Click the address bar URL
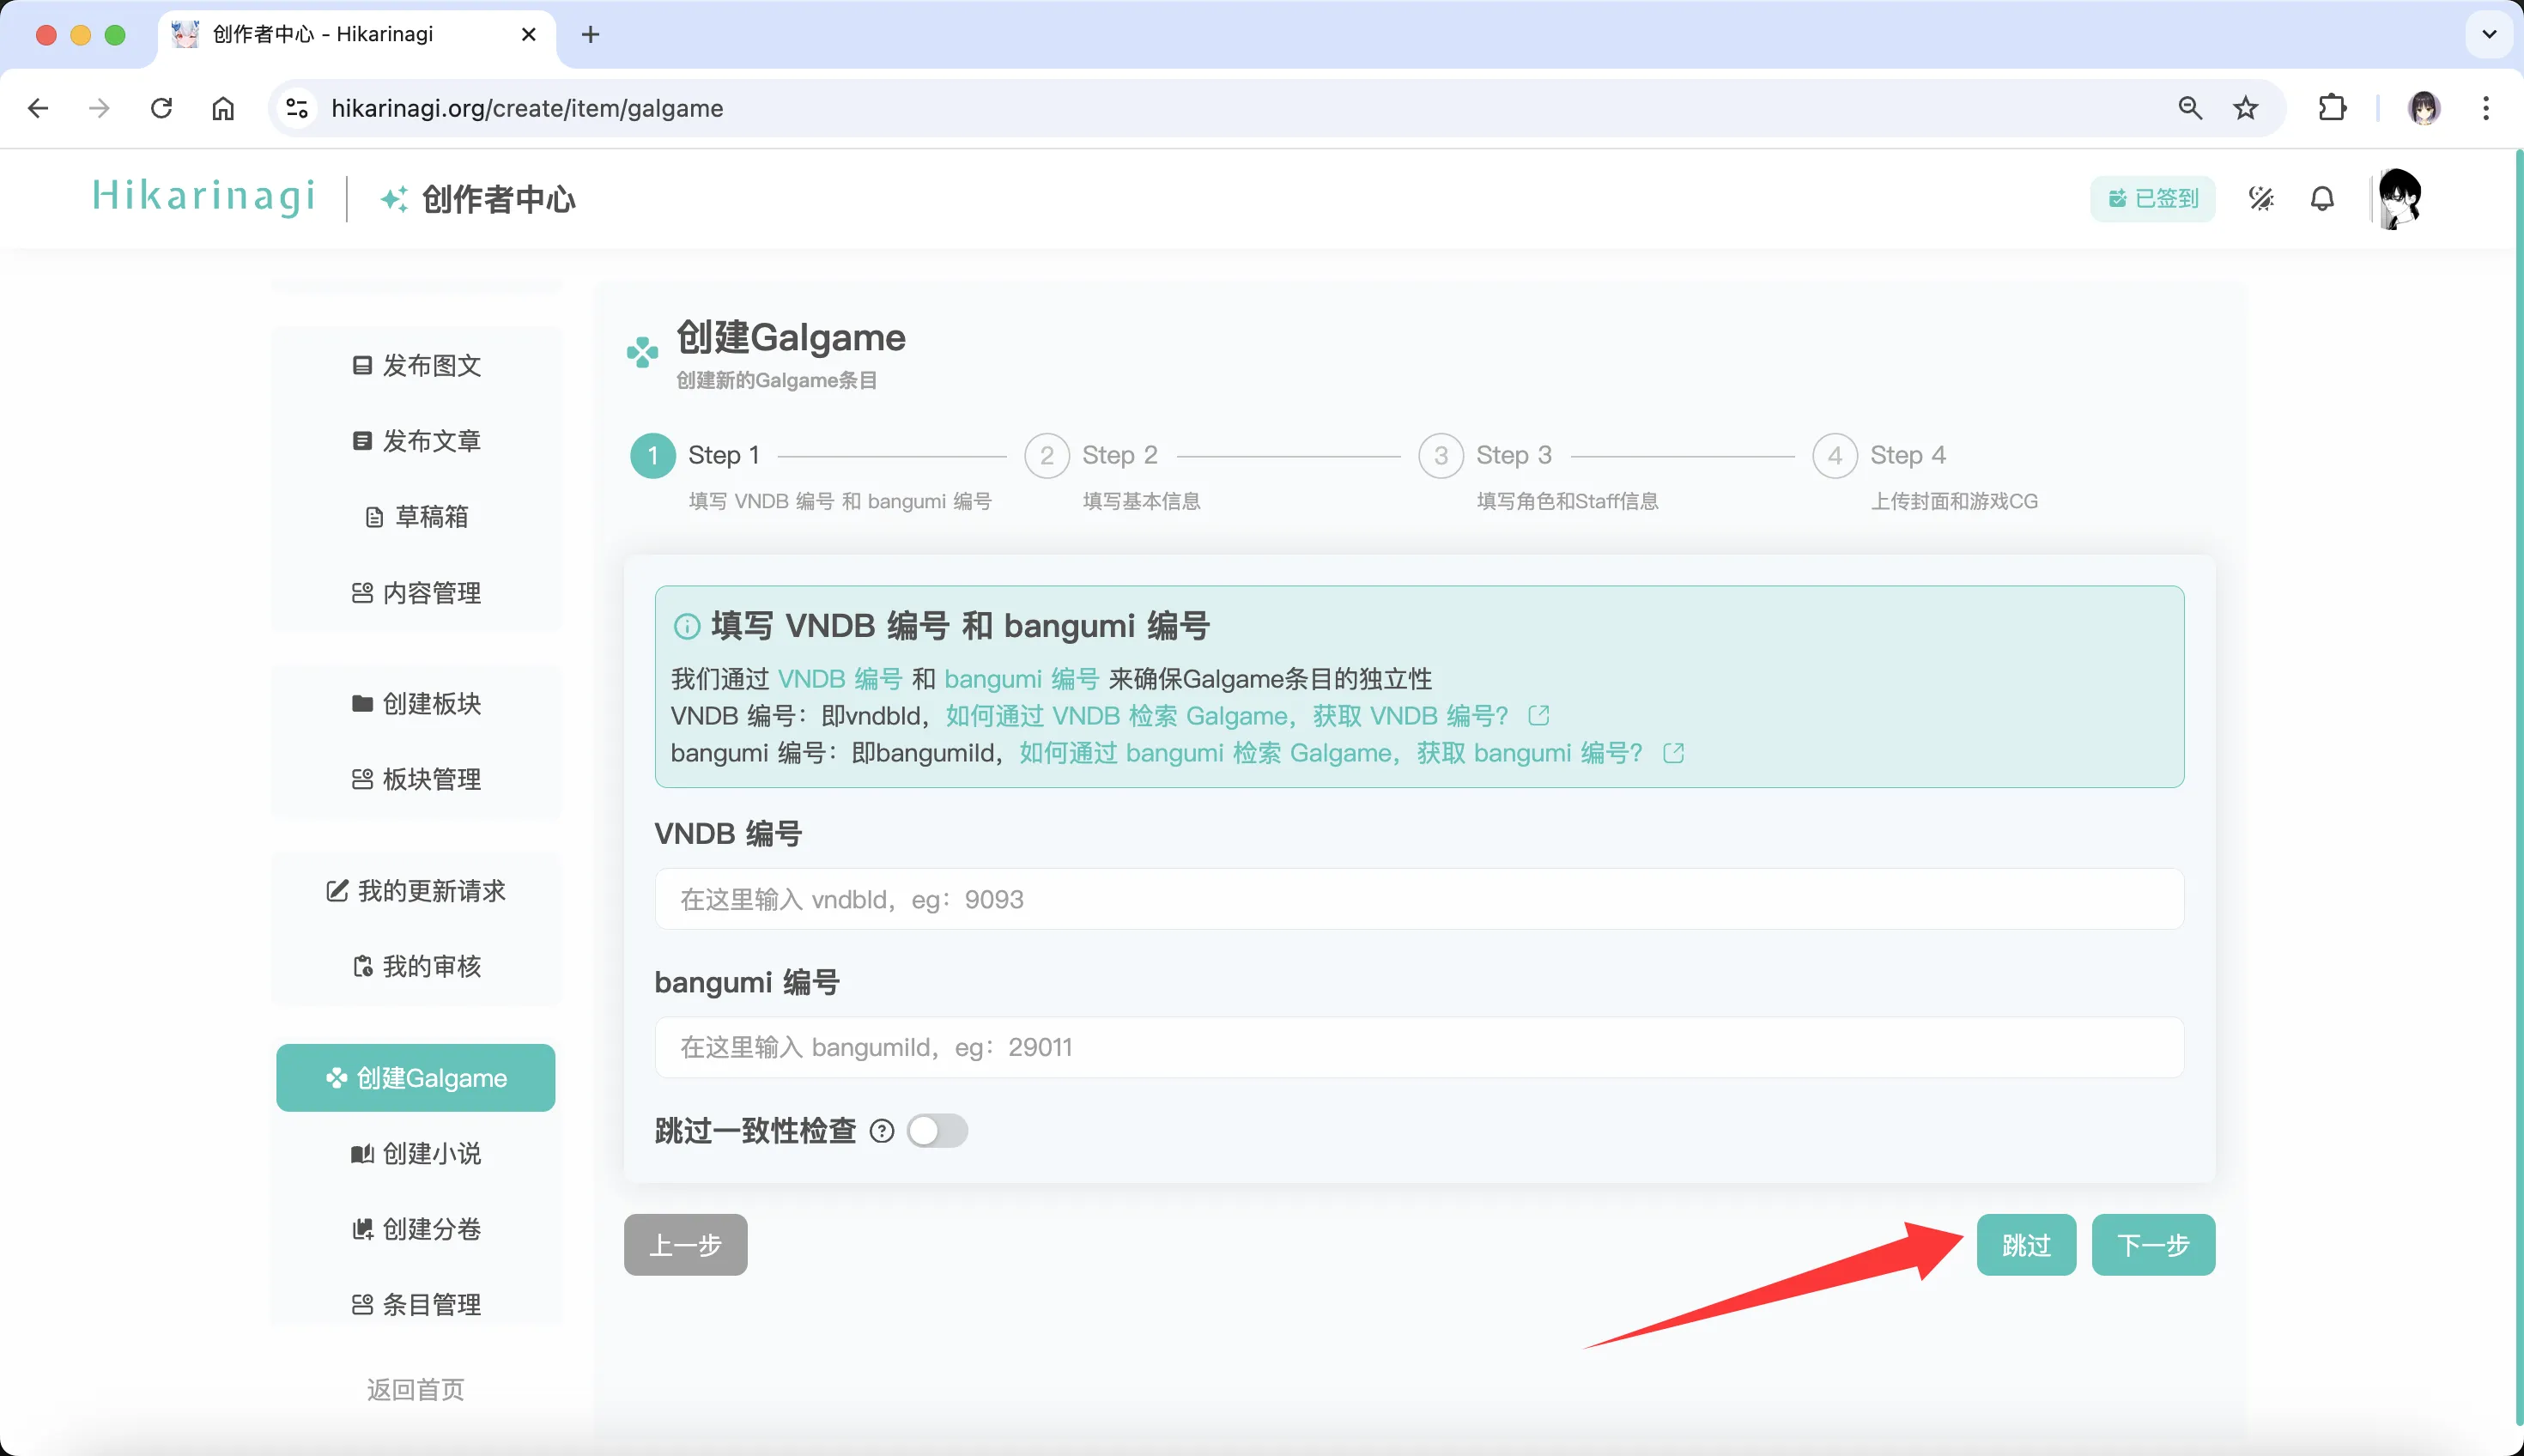The image size is (2524, 1456). point(527,108)
